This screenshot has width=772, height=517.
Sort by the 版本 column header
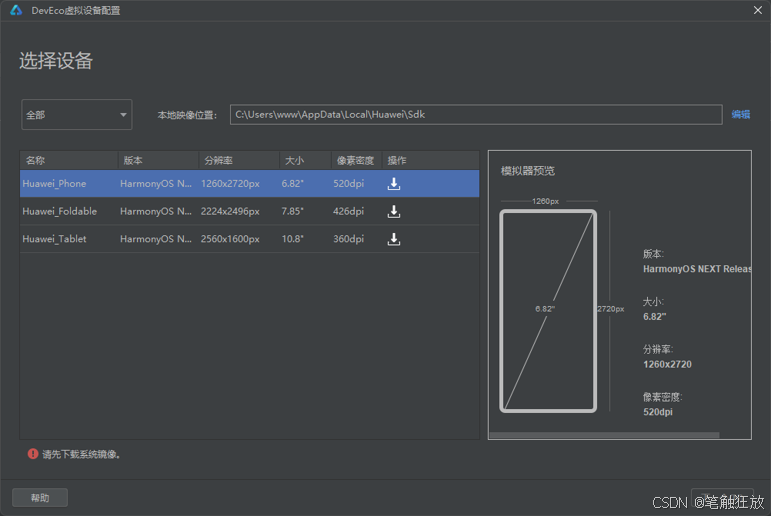click(x=159, y=161)
